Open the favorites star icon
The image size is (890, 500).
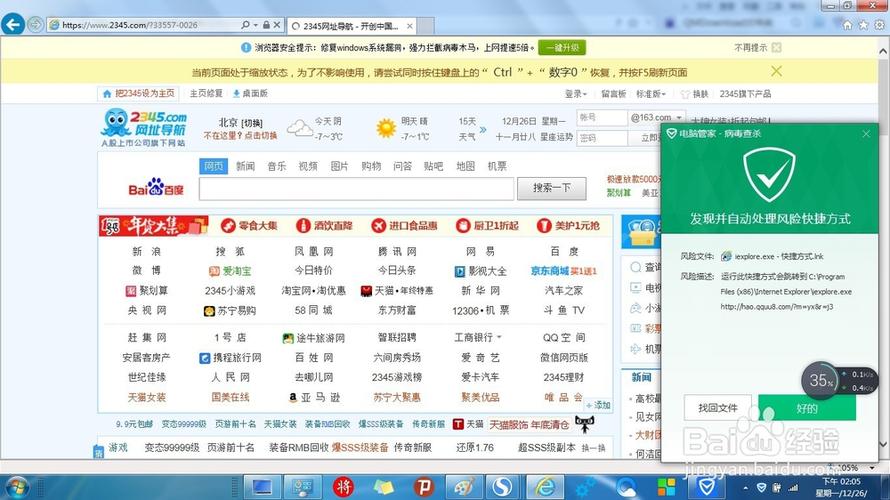[x=863, y=25]
